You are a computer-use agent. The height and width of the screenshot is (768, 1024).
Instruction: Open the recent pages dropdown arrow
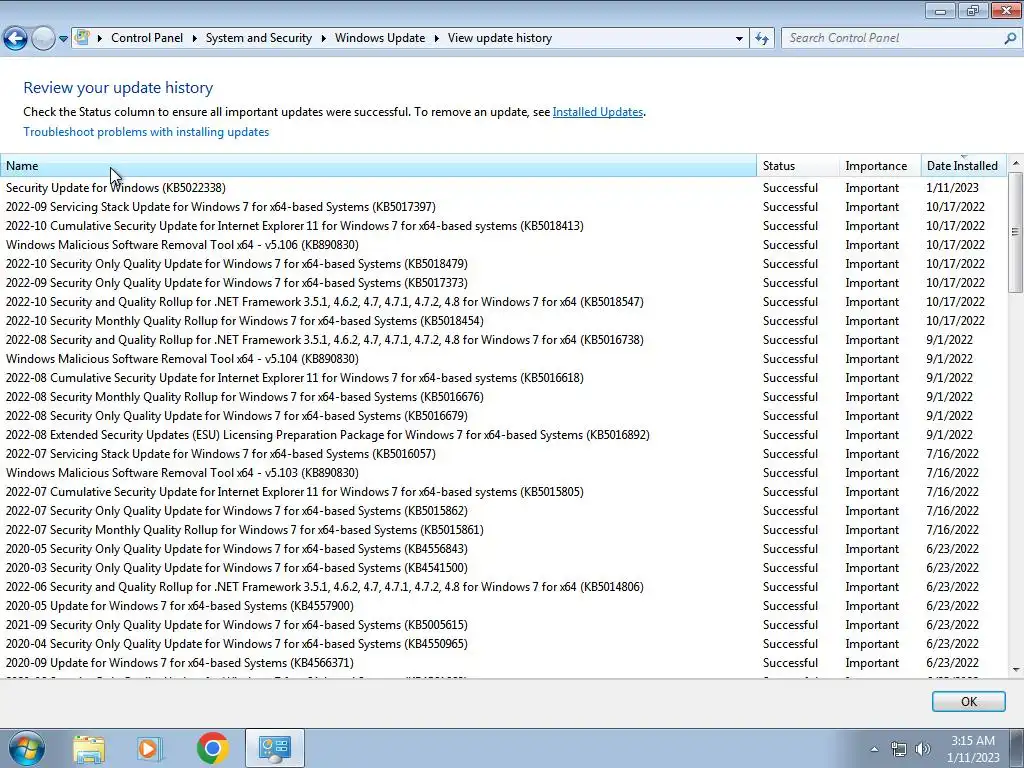63,39
